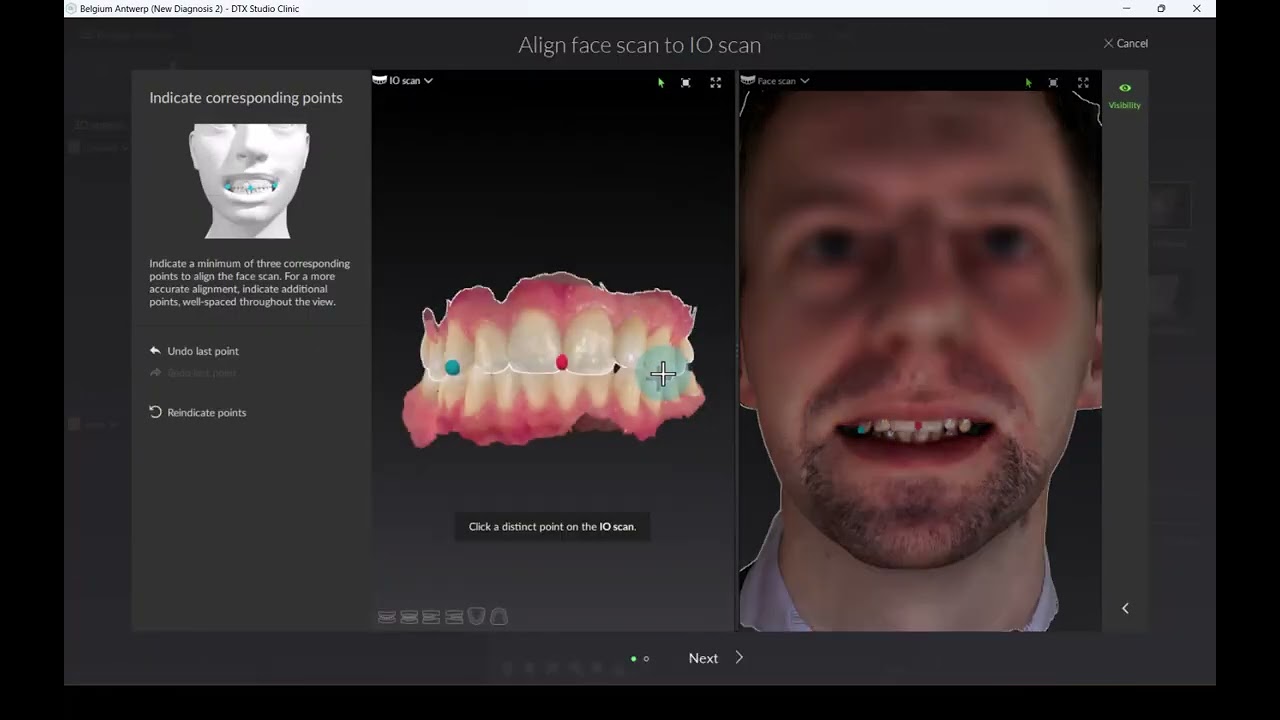Collapse the right side panel arrow
1280x720 pixels.
pyautogui.click(x=1125, y=608)
